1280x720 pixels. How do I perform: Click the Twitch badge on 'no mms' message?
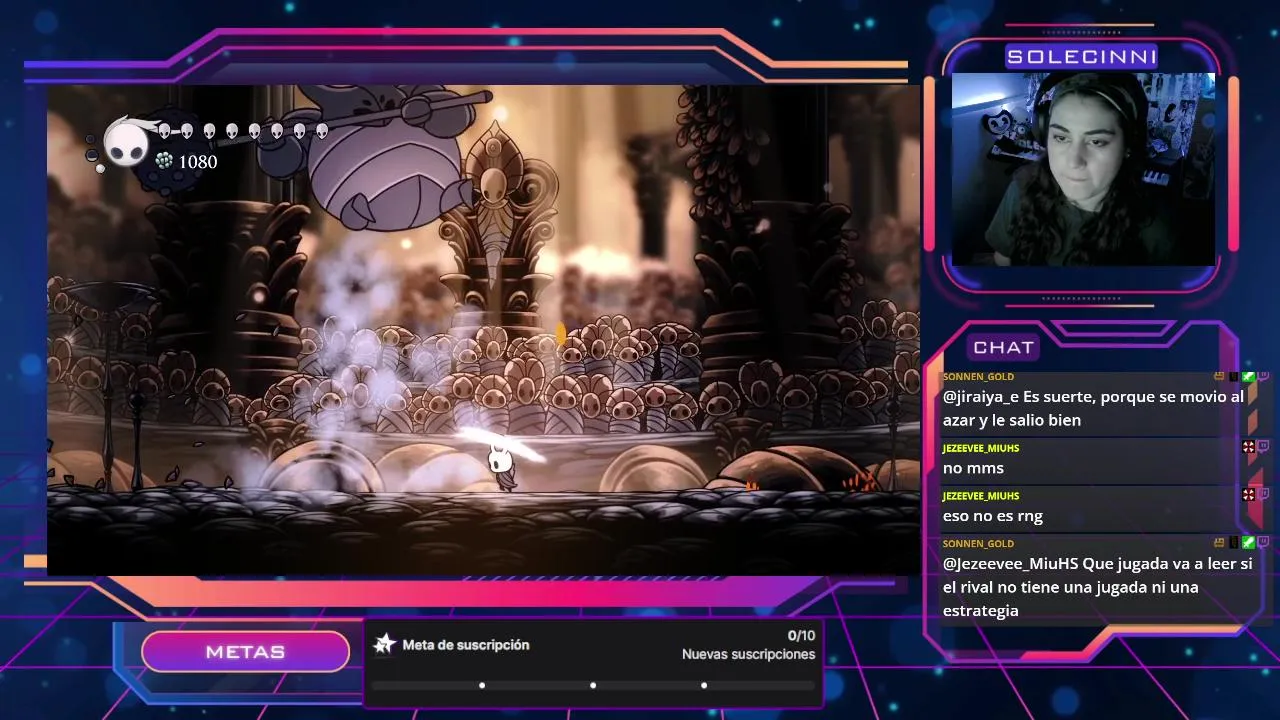pyautogui.click(x=1263, y=447)
